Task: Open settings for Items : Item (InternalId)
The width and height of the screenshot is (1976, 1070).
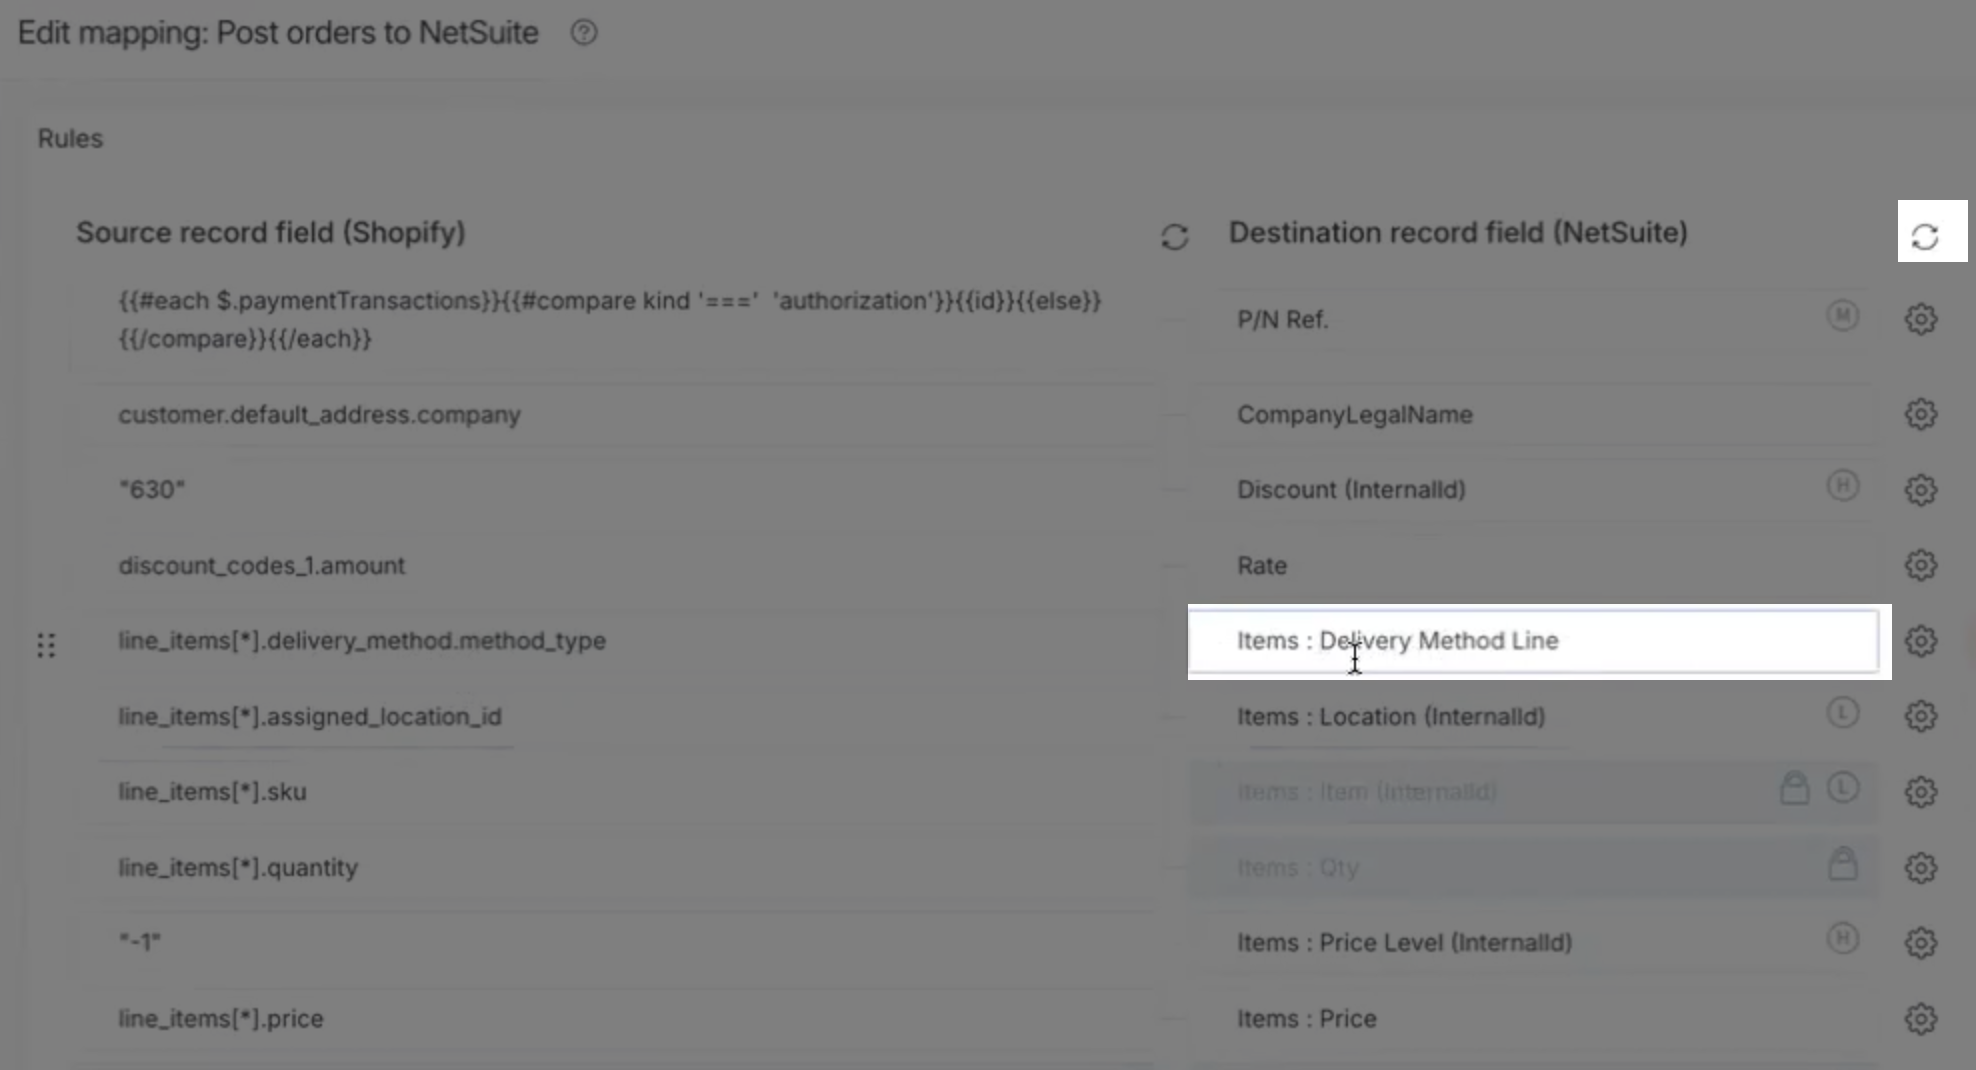Action: 1921,792
